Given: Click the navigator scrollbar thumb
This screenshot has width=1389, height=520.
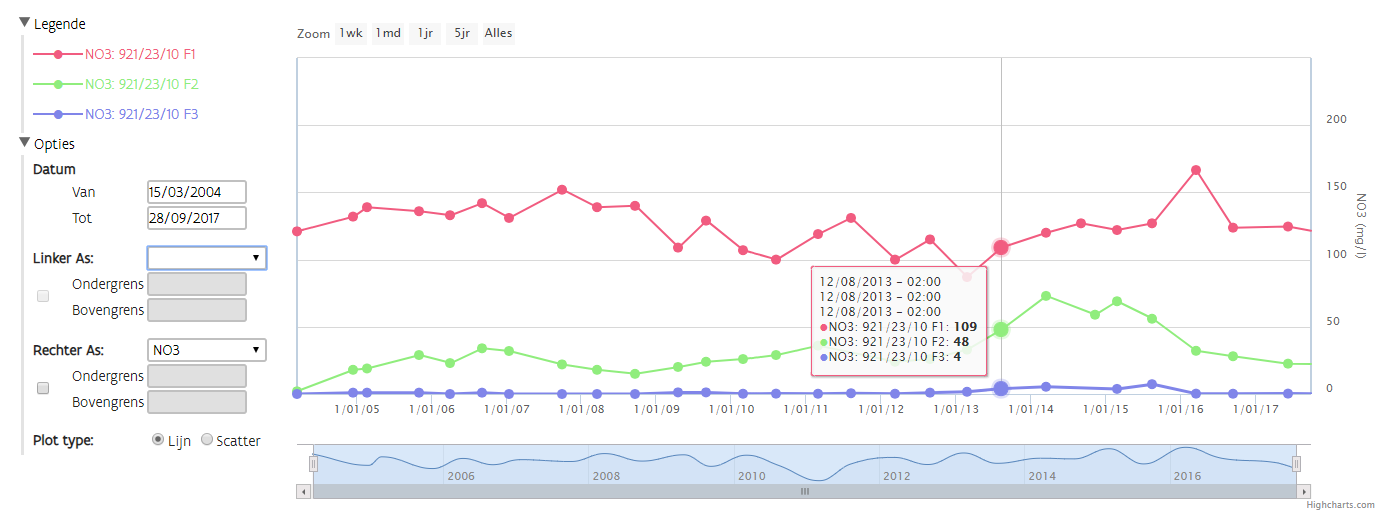Looking at the screenshot, I should coord(804,491).
